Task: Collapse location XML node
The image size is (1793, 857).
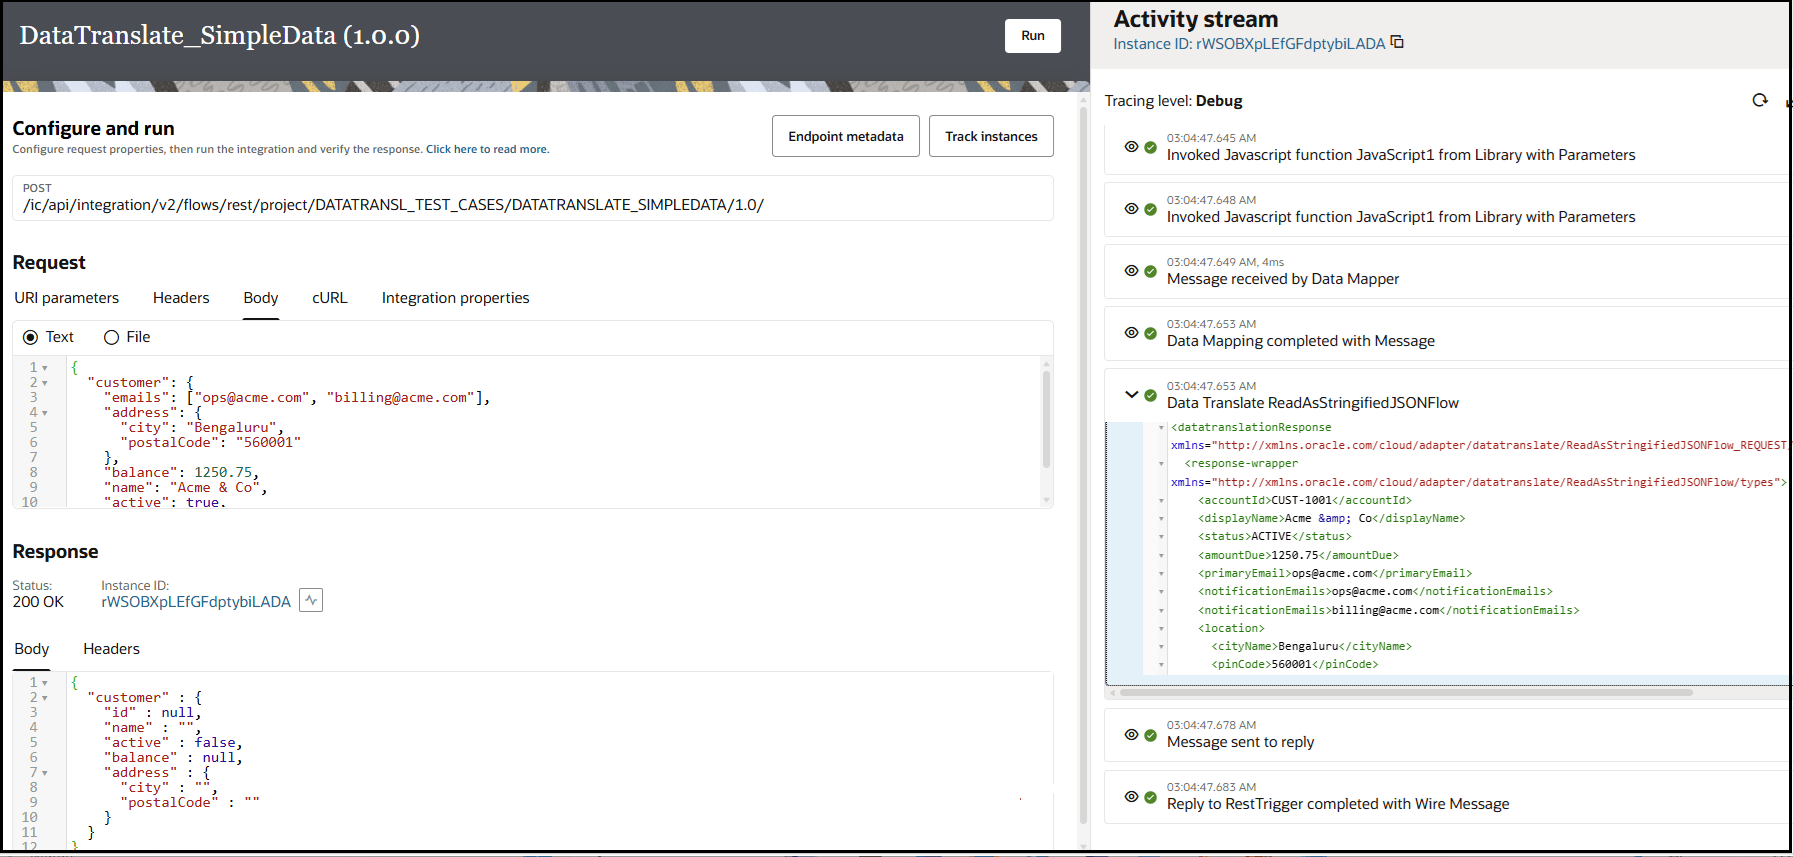Action: (x=1161, y=629)
